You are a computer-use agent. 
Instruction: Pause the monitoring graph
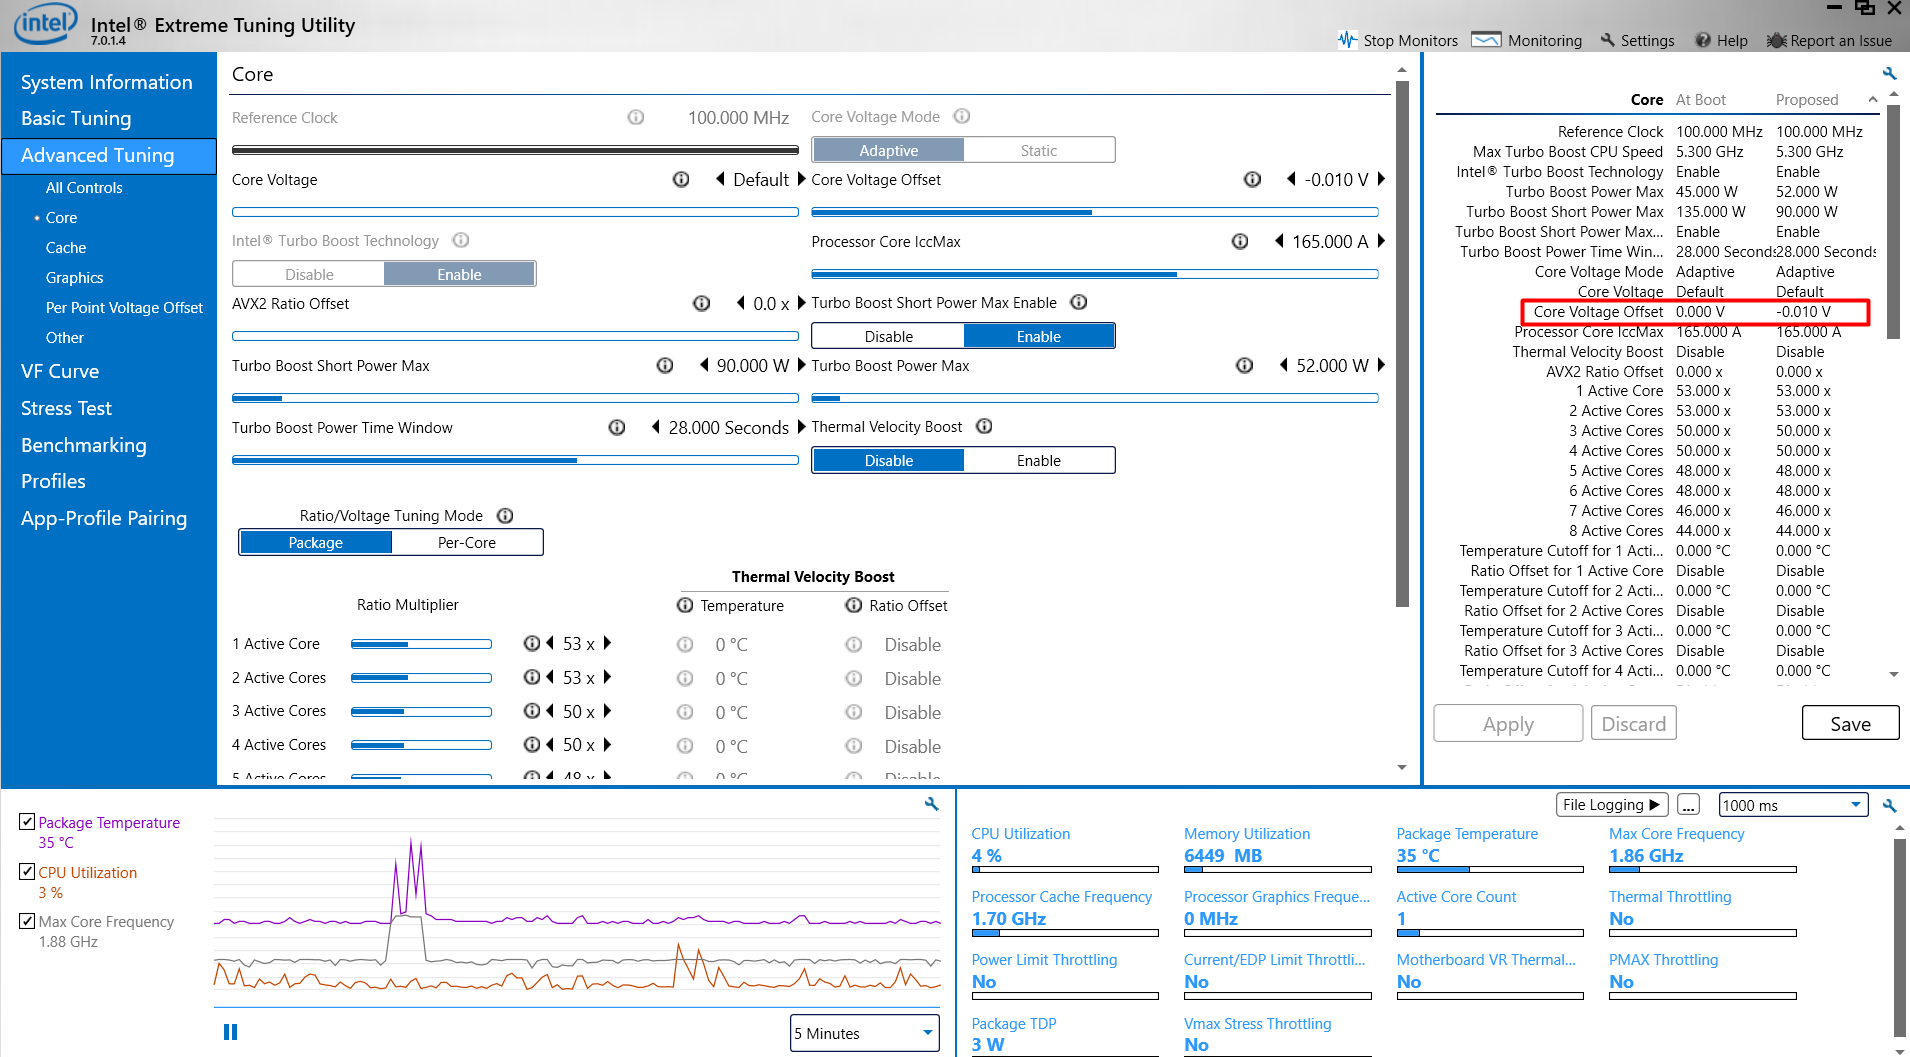pyautogui.click(x=230, y=1032)
